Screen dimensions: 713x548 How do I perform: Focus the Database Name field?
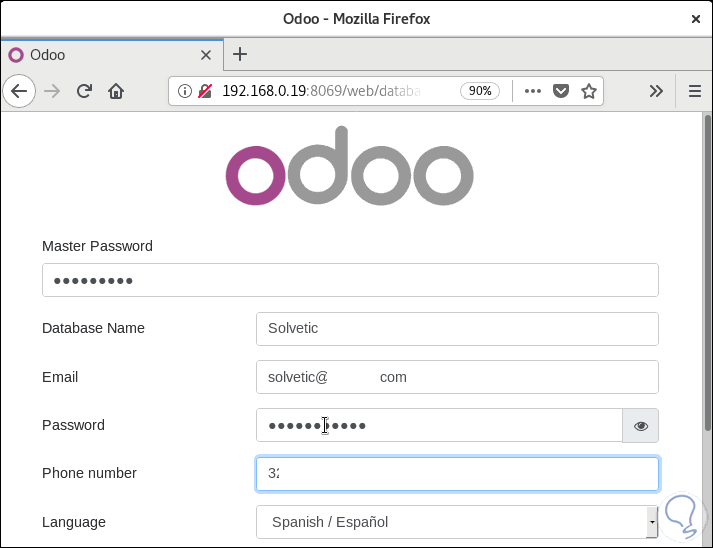click(457, 328)
